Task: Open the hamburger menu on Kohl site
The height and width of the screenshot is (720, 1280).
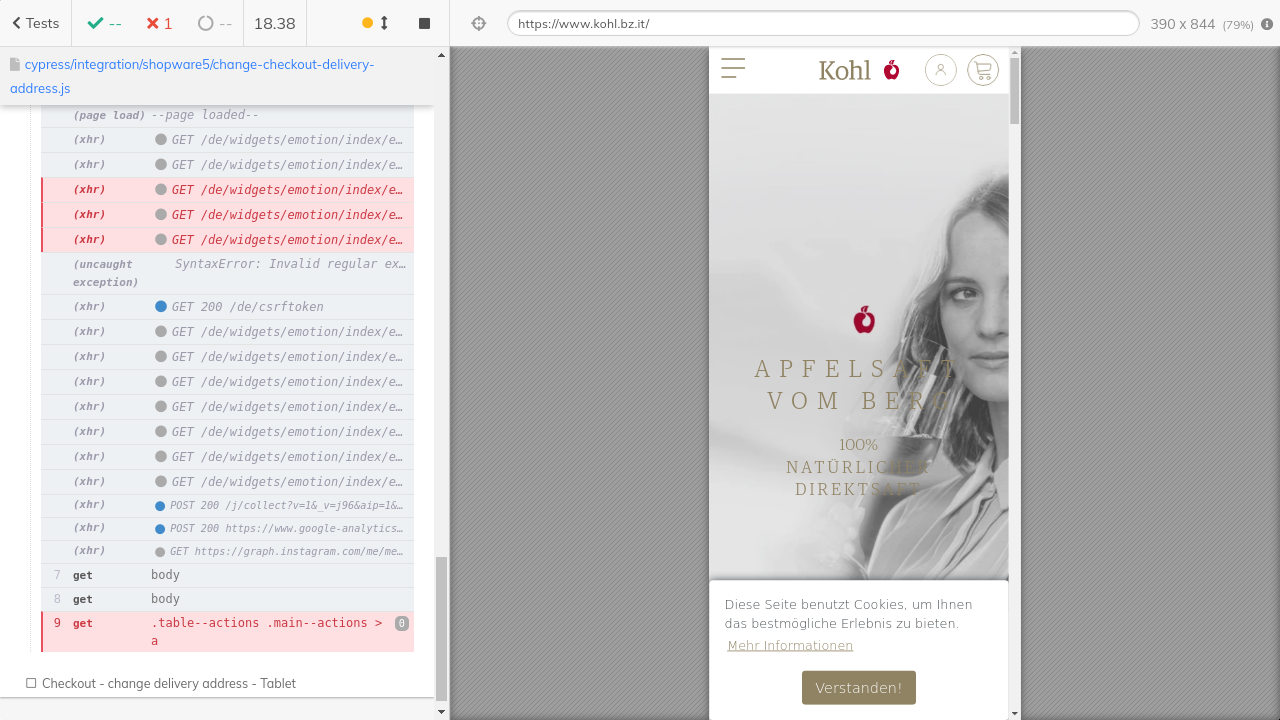Action: pos(733,69)
